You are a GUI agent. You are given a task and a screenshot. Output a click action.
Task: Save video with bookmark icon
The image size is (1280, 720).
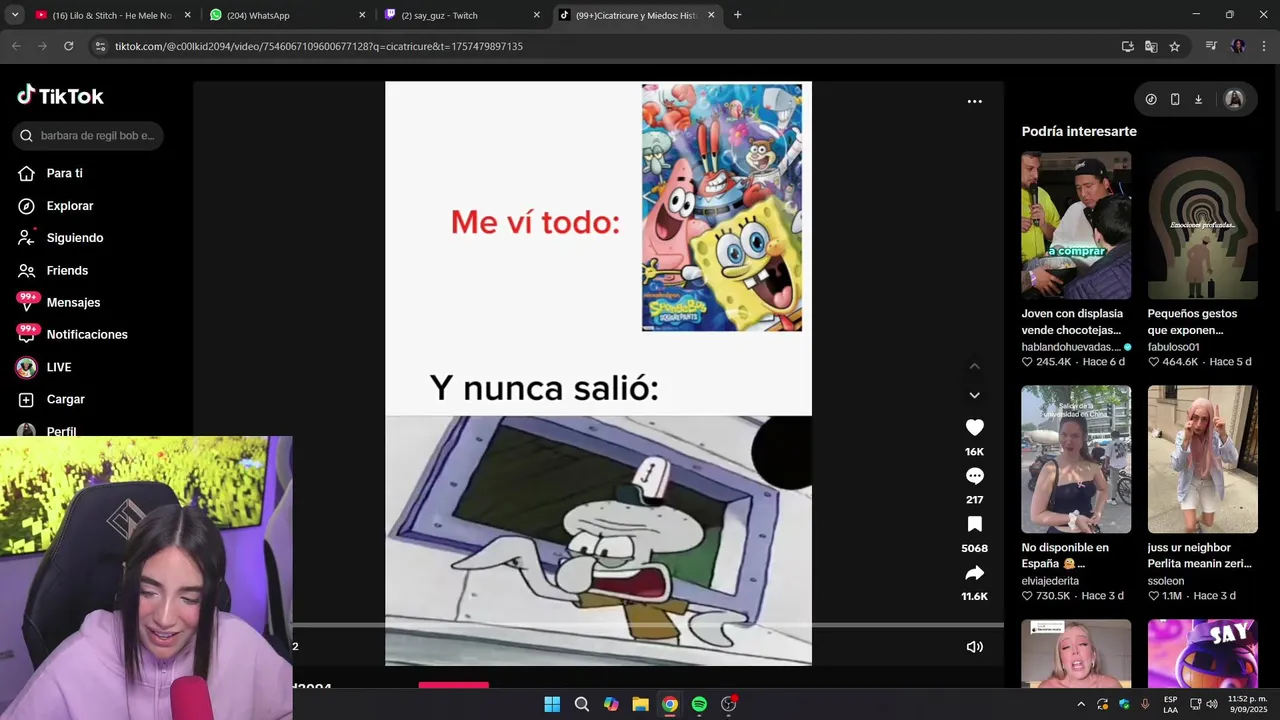(974, 524)
